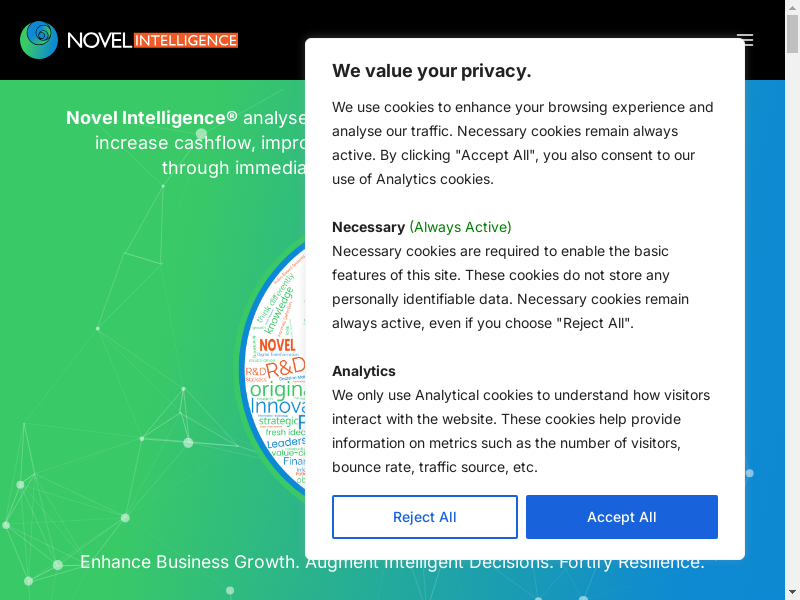Click the scrollbar down arrow
Viewport: 800px width, 600px height.
pos(792,592)
